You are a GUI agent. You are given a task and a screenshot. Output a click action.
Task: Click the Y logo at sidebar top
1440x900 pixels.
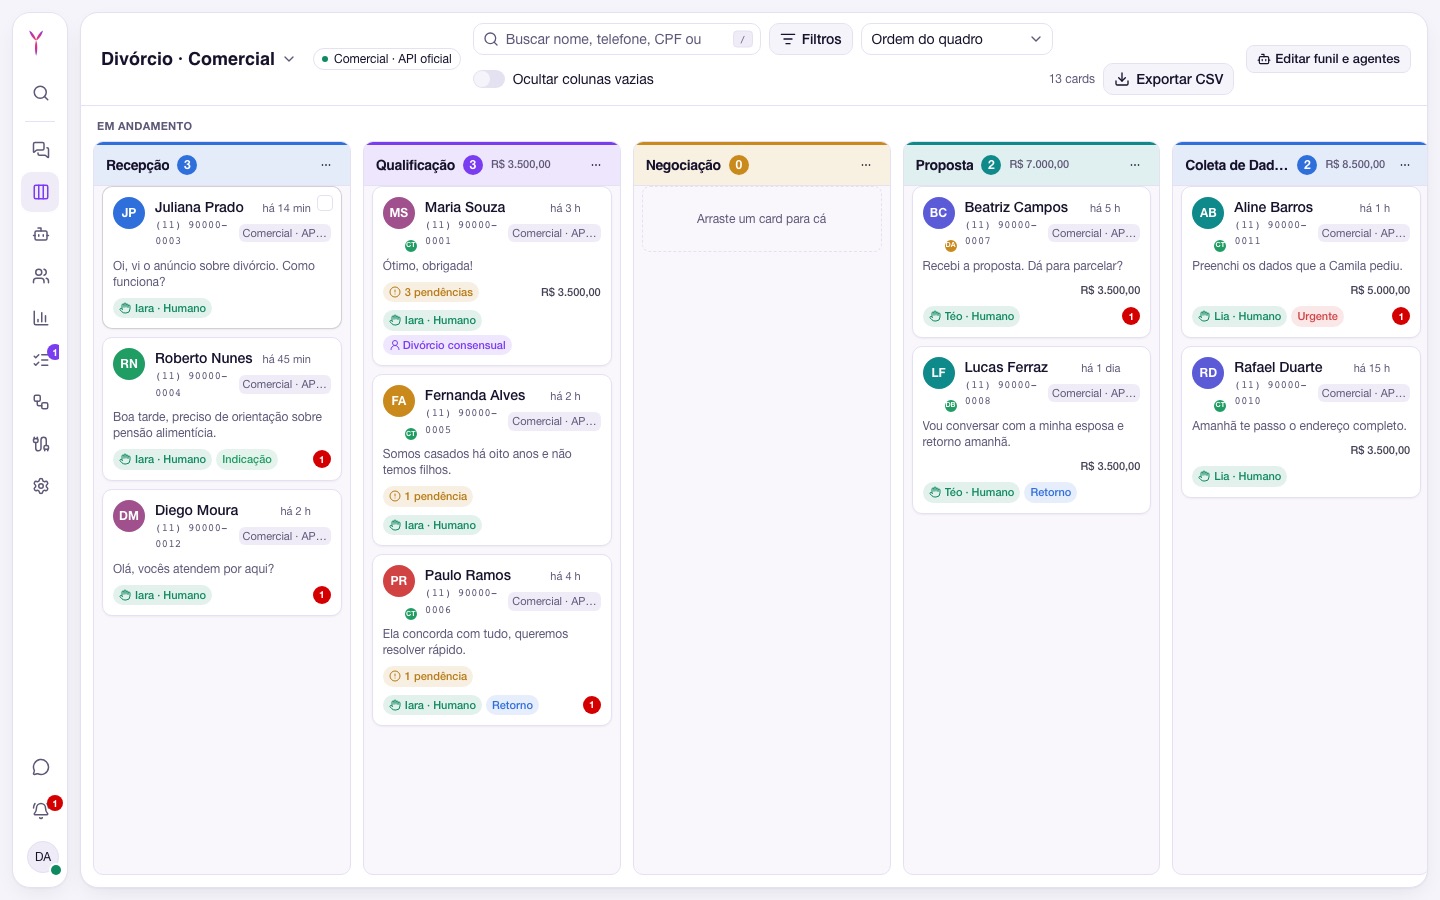tap(37, 42)
